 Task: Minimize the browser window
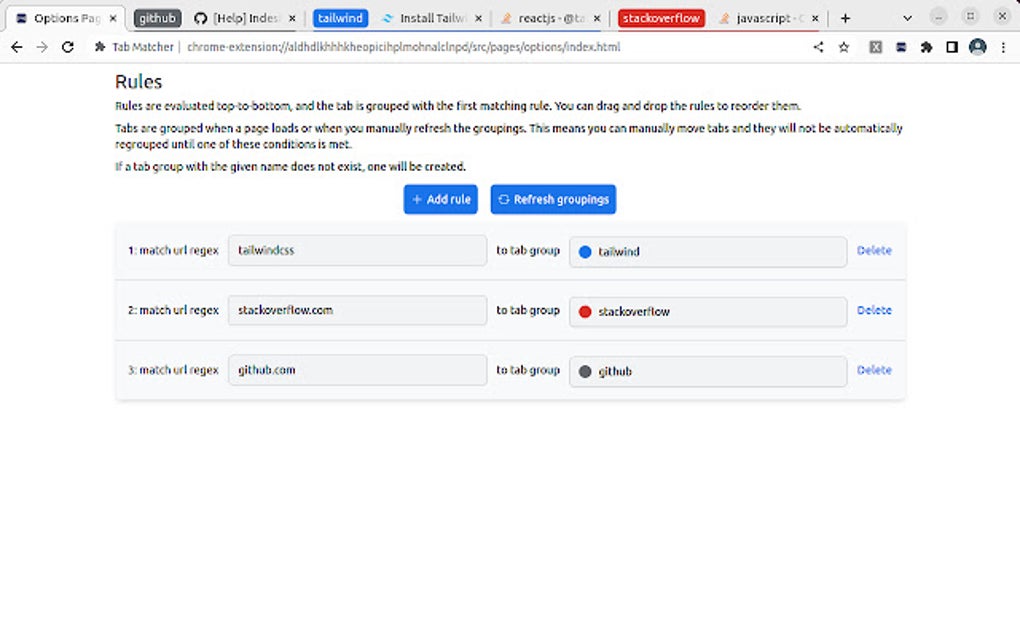coord(938,17)
